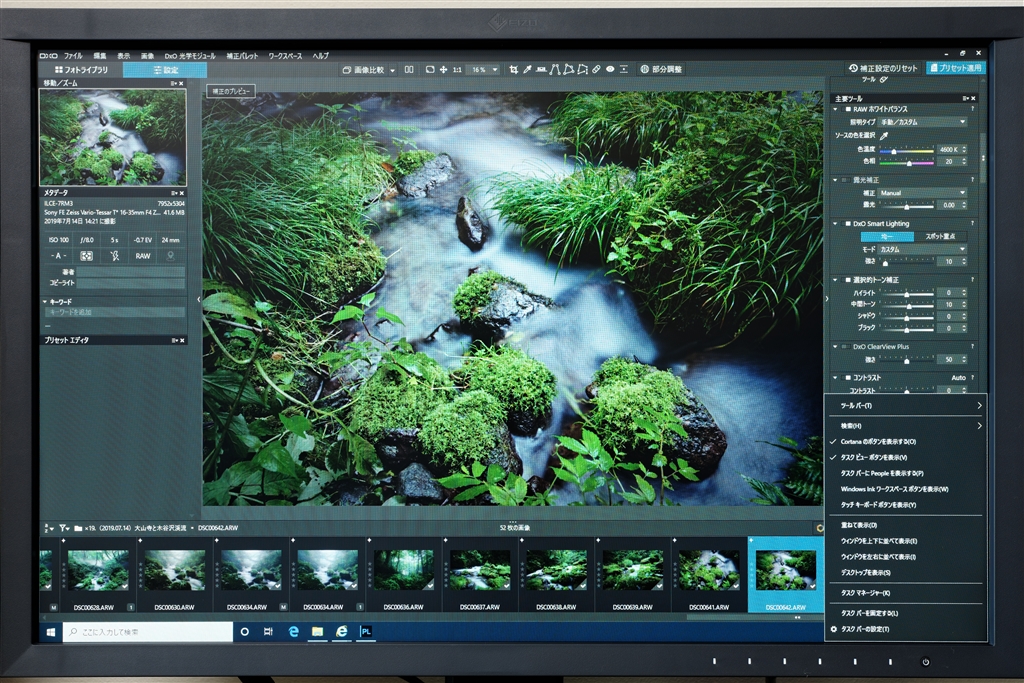
Task: Choose タスク マネージャー from context menu
Action: [x=865, y=593]
